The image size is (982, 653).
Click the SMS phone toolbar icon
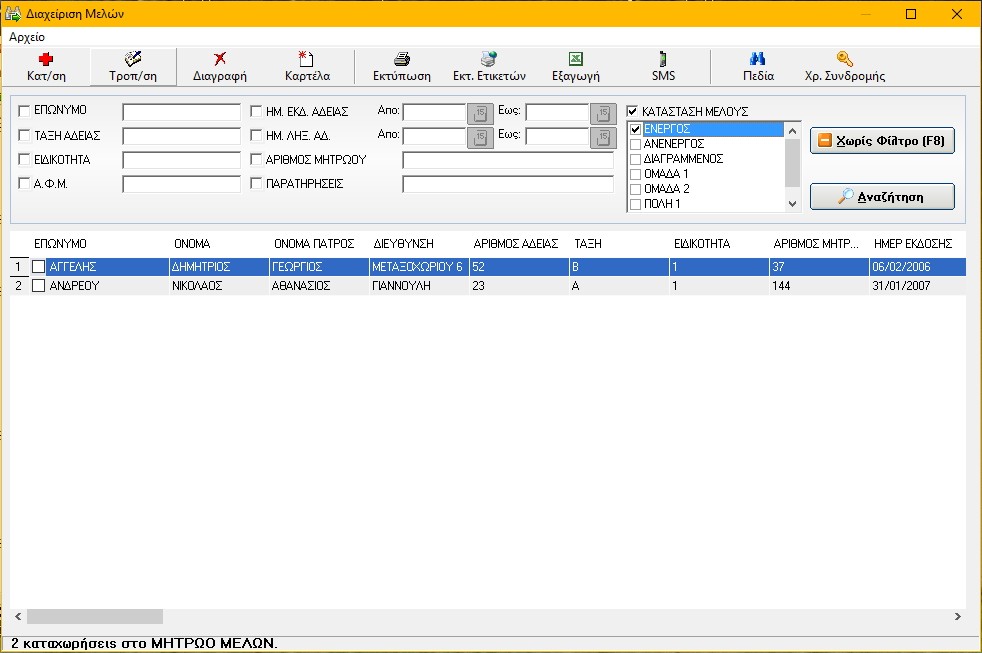663,60
